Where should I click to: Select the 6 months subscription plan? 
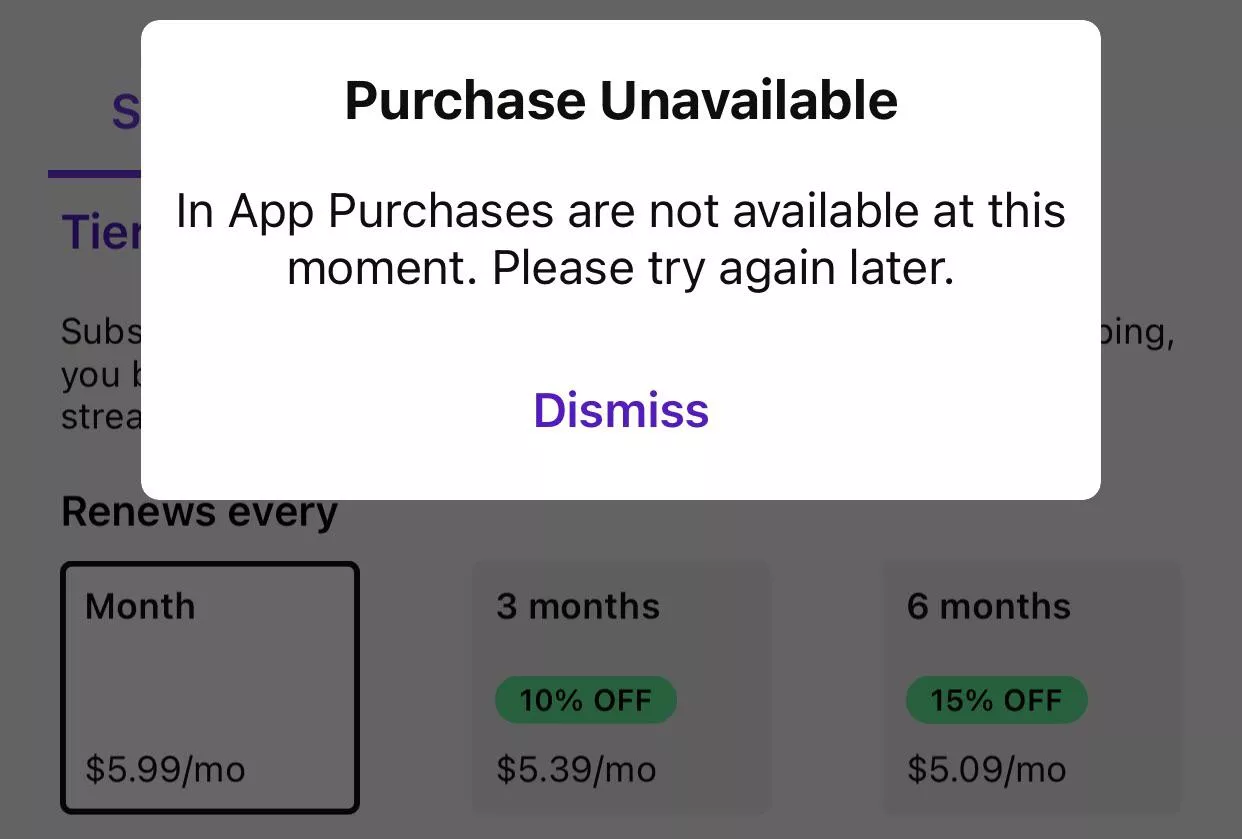click(x=1031, y=690)
